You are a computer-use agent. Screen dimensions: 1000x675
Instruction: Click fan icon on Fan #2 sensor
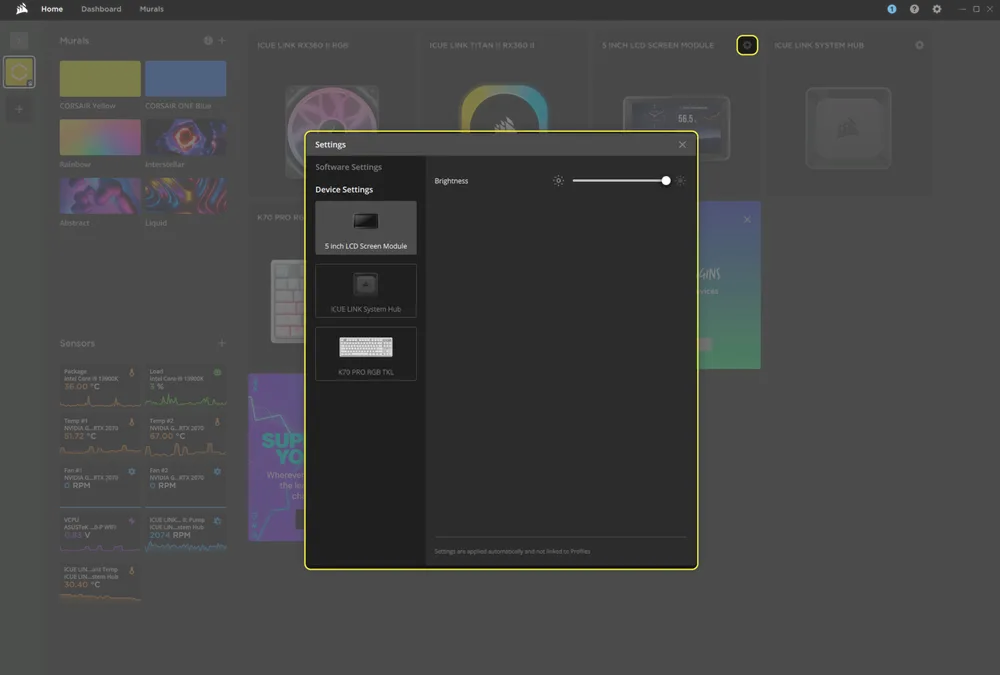(x=217, y=471)
